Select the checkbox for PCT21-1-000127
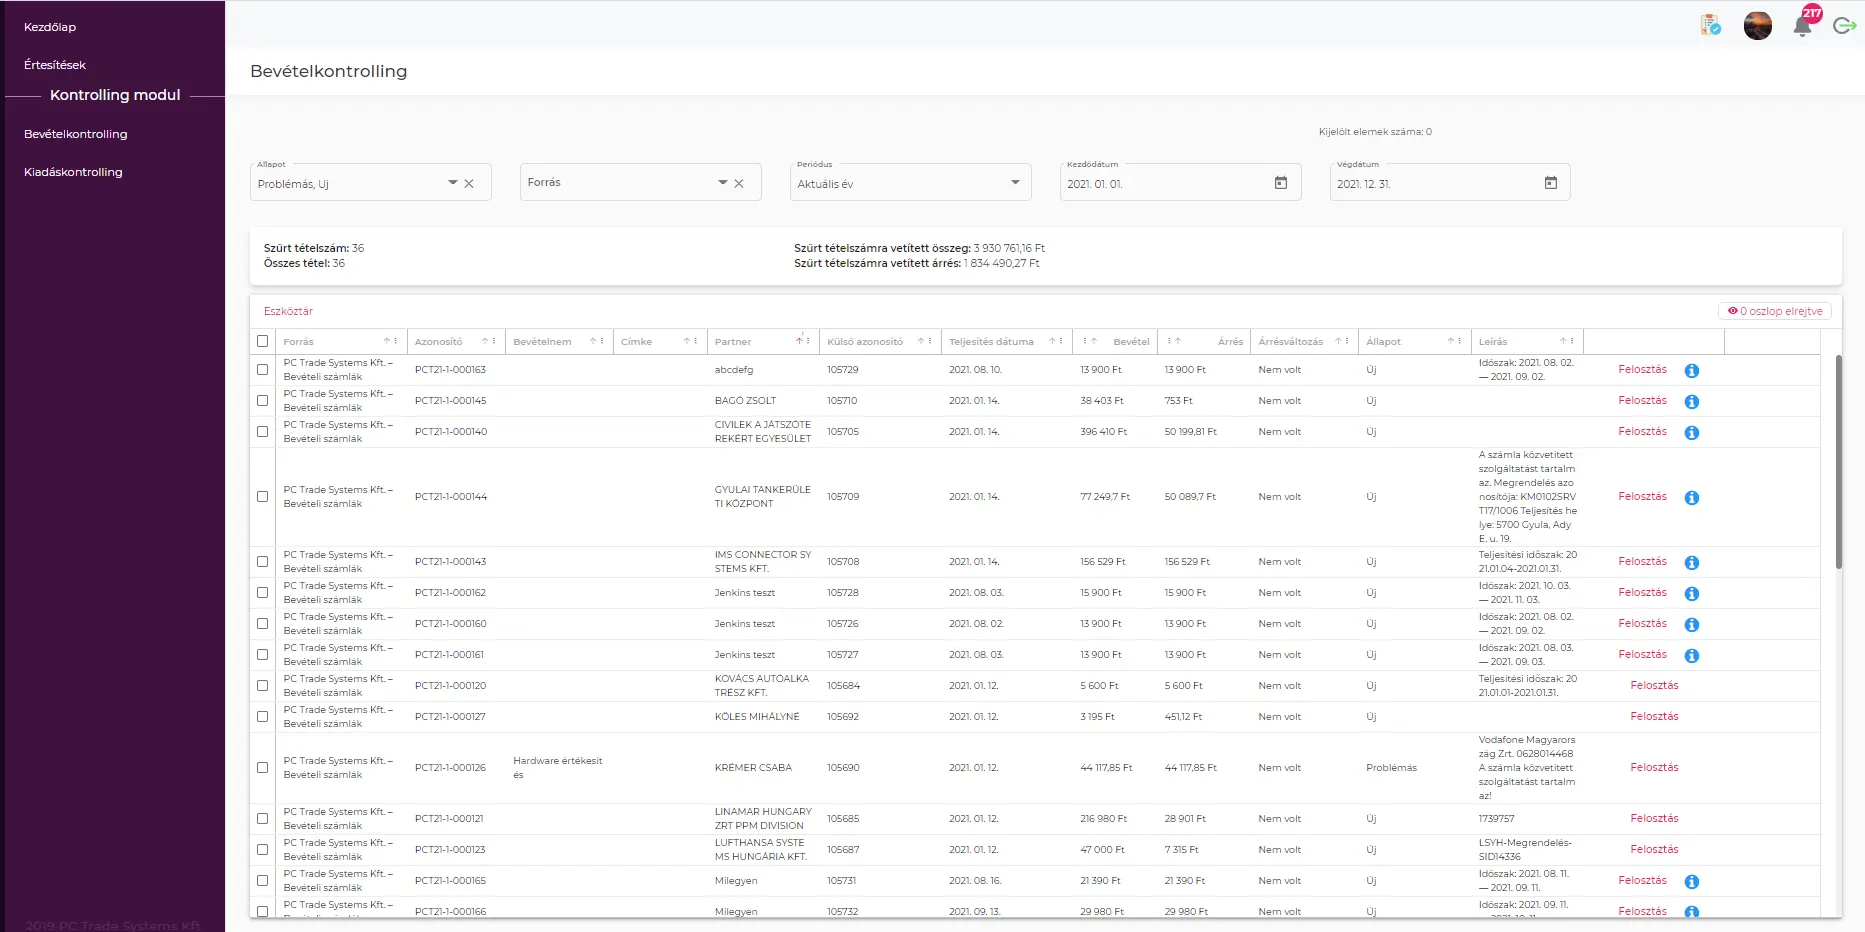Viewport: 1865px width, 932px height. [x=262, y=716]
